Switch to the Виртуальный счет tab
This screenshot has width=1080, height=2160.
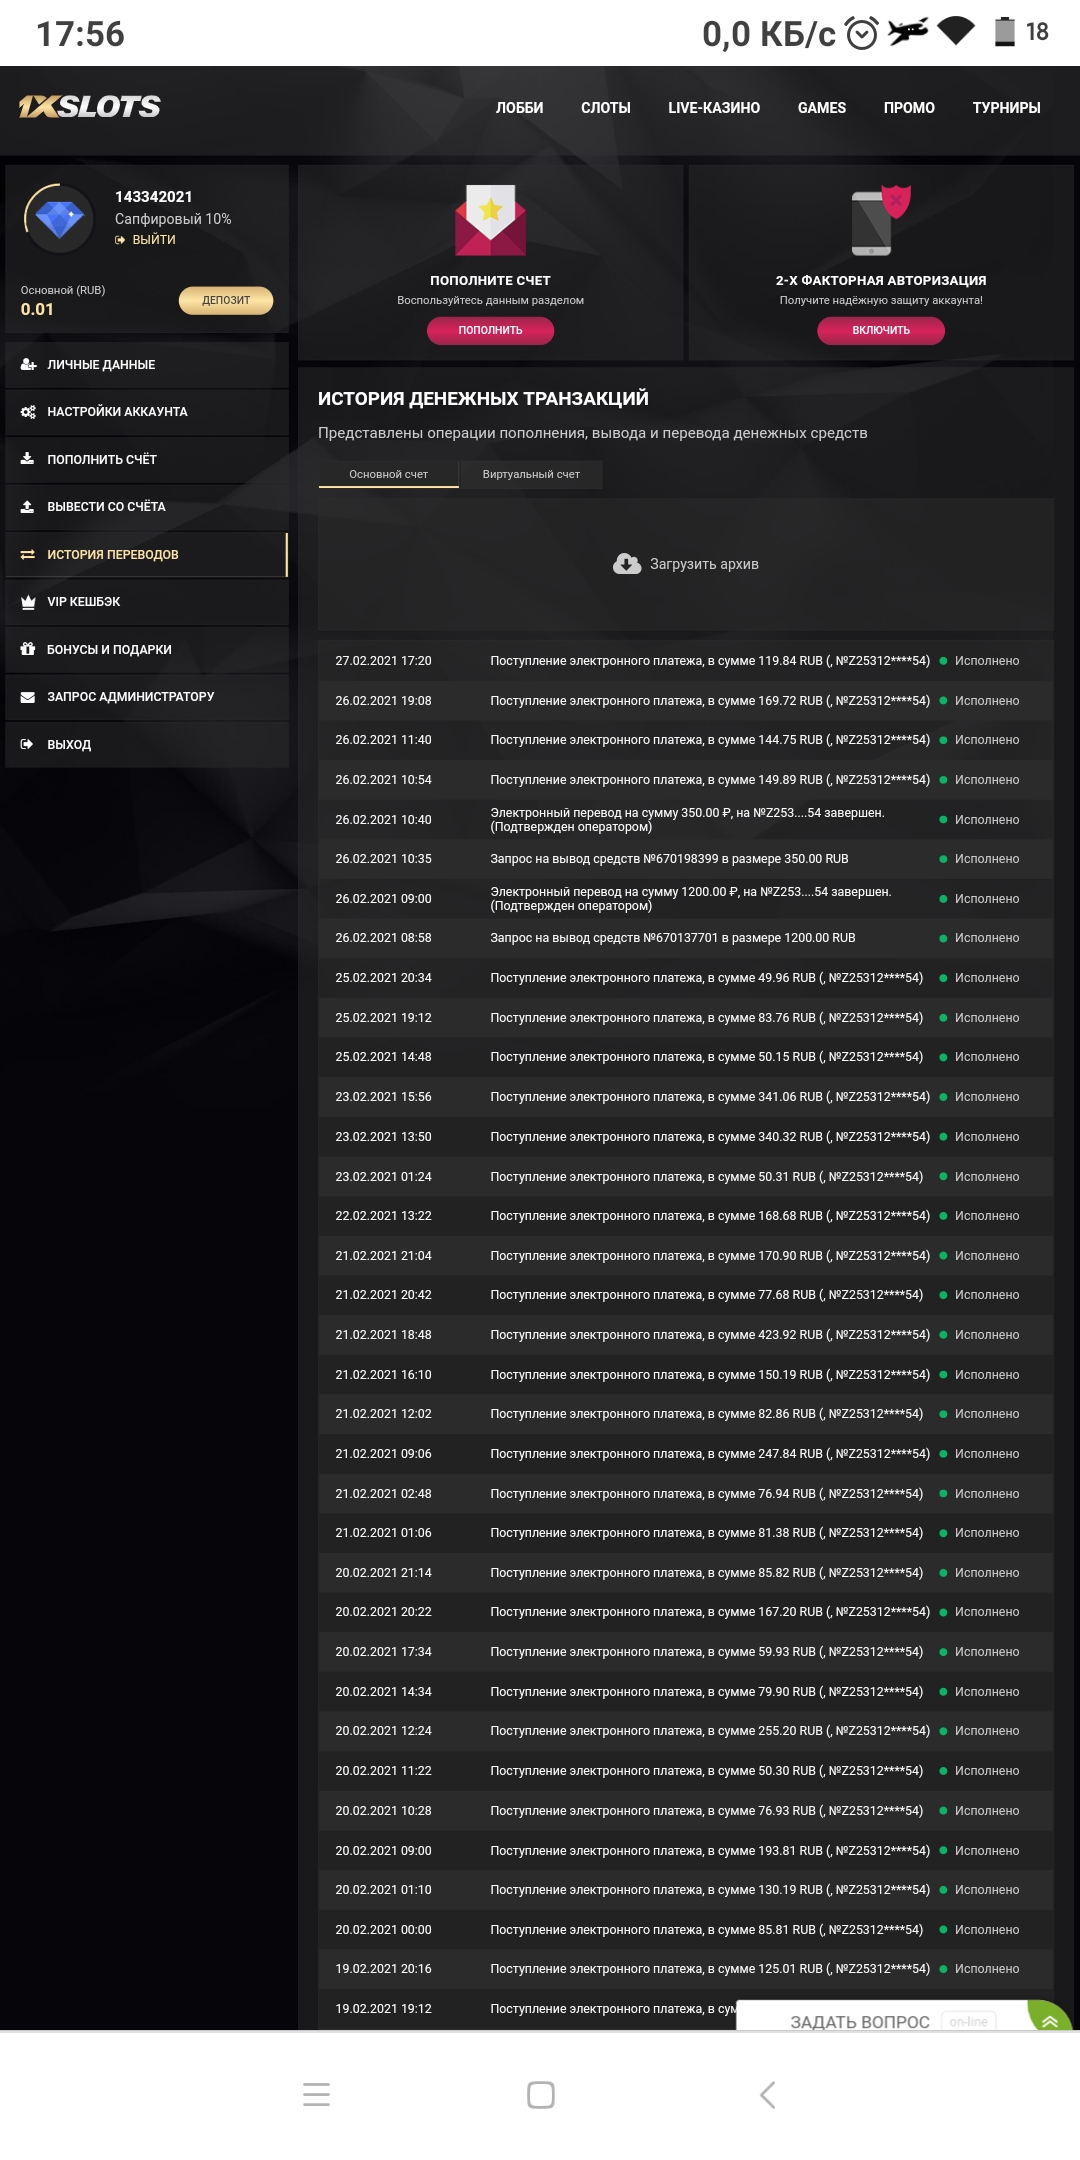pos(531,474)
